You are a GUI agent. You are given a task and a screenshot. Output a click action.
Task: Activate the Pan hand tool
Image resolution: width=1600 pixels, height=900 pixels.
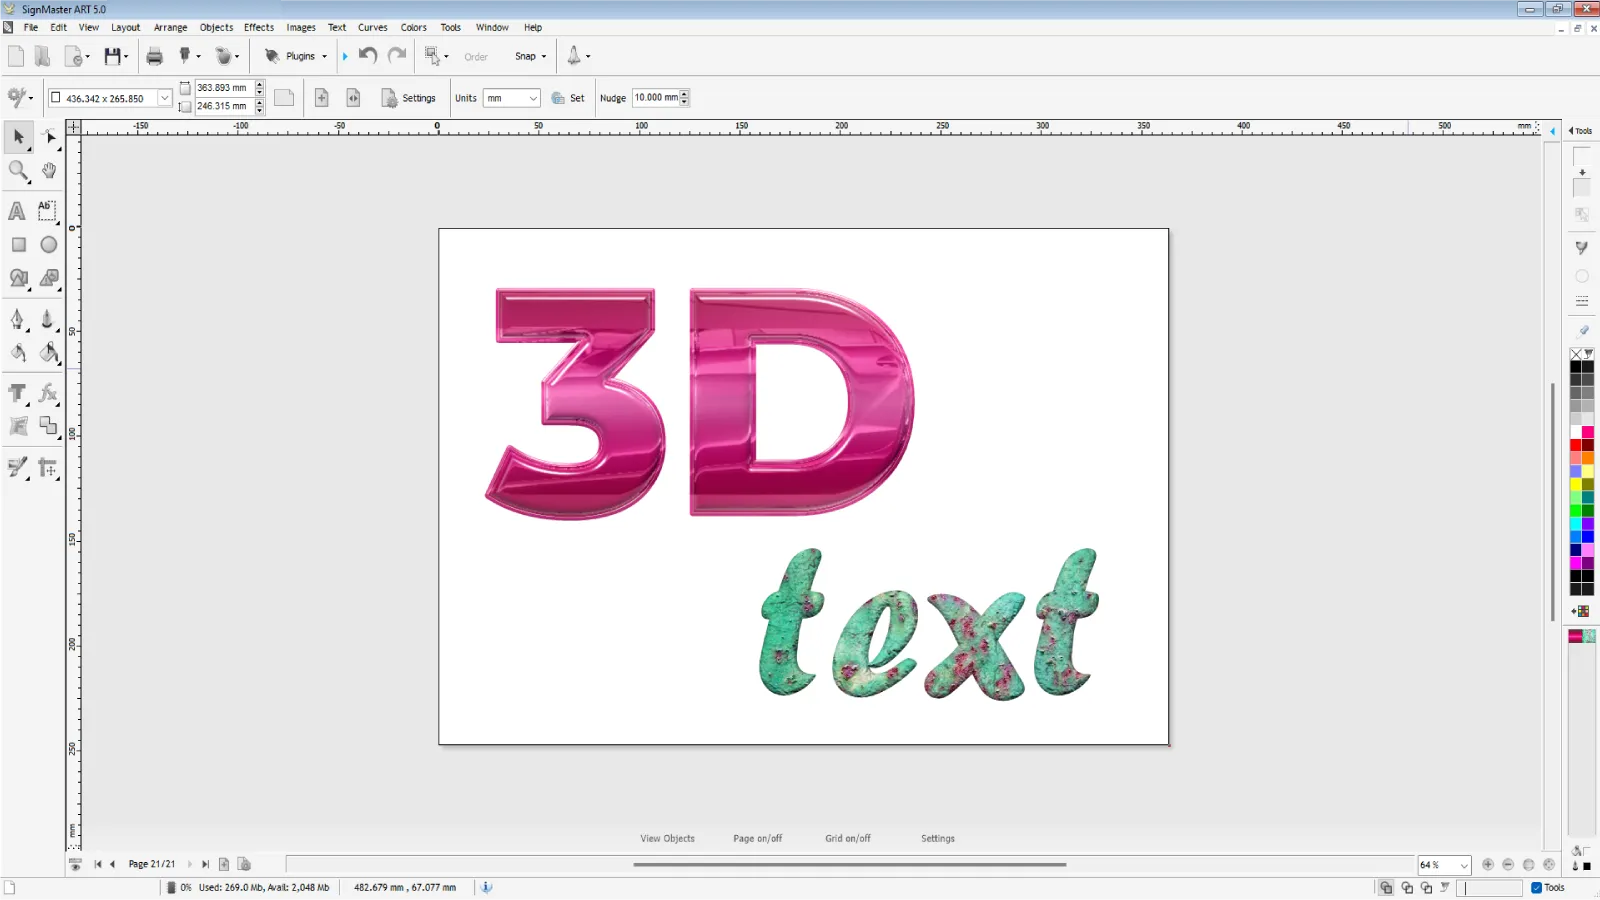(49, 171)
